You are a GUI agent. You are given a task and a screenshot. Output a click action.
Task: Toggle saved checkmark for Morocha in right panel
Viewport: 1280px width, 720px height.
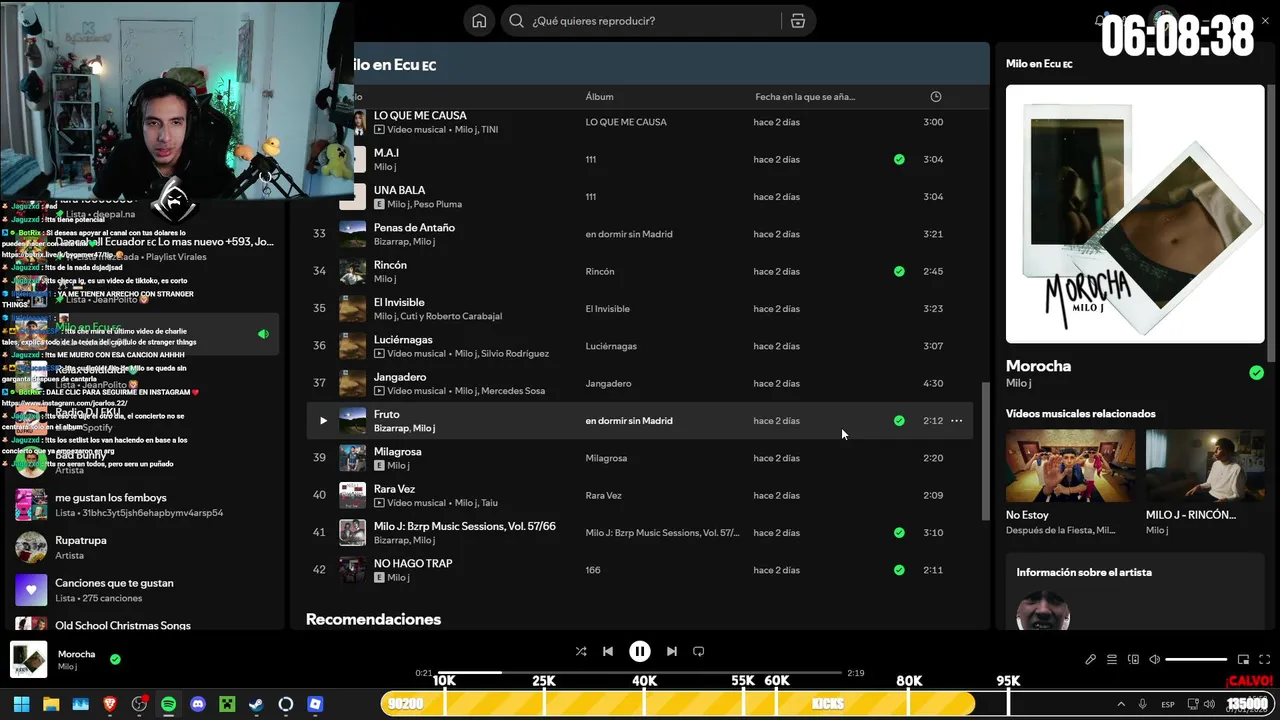point(1256,373)
